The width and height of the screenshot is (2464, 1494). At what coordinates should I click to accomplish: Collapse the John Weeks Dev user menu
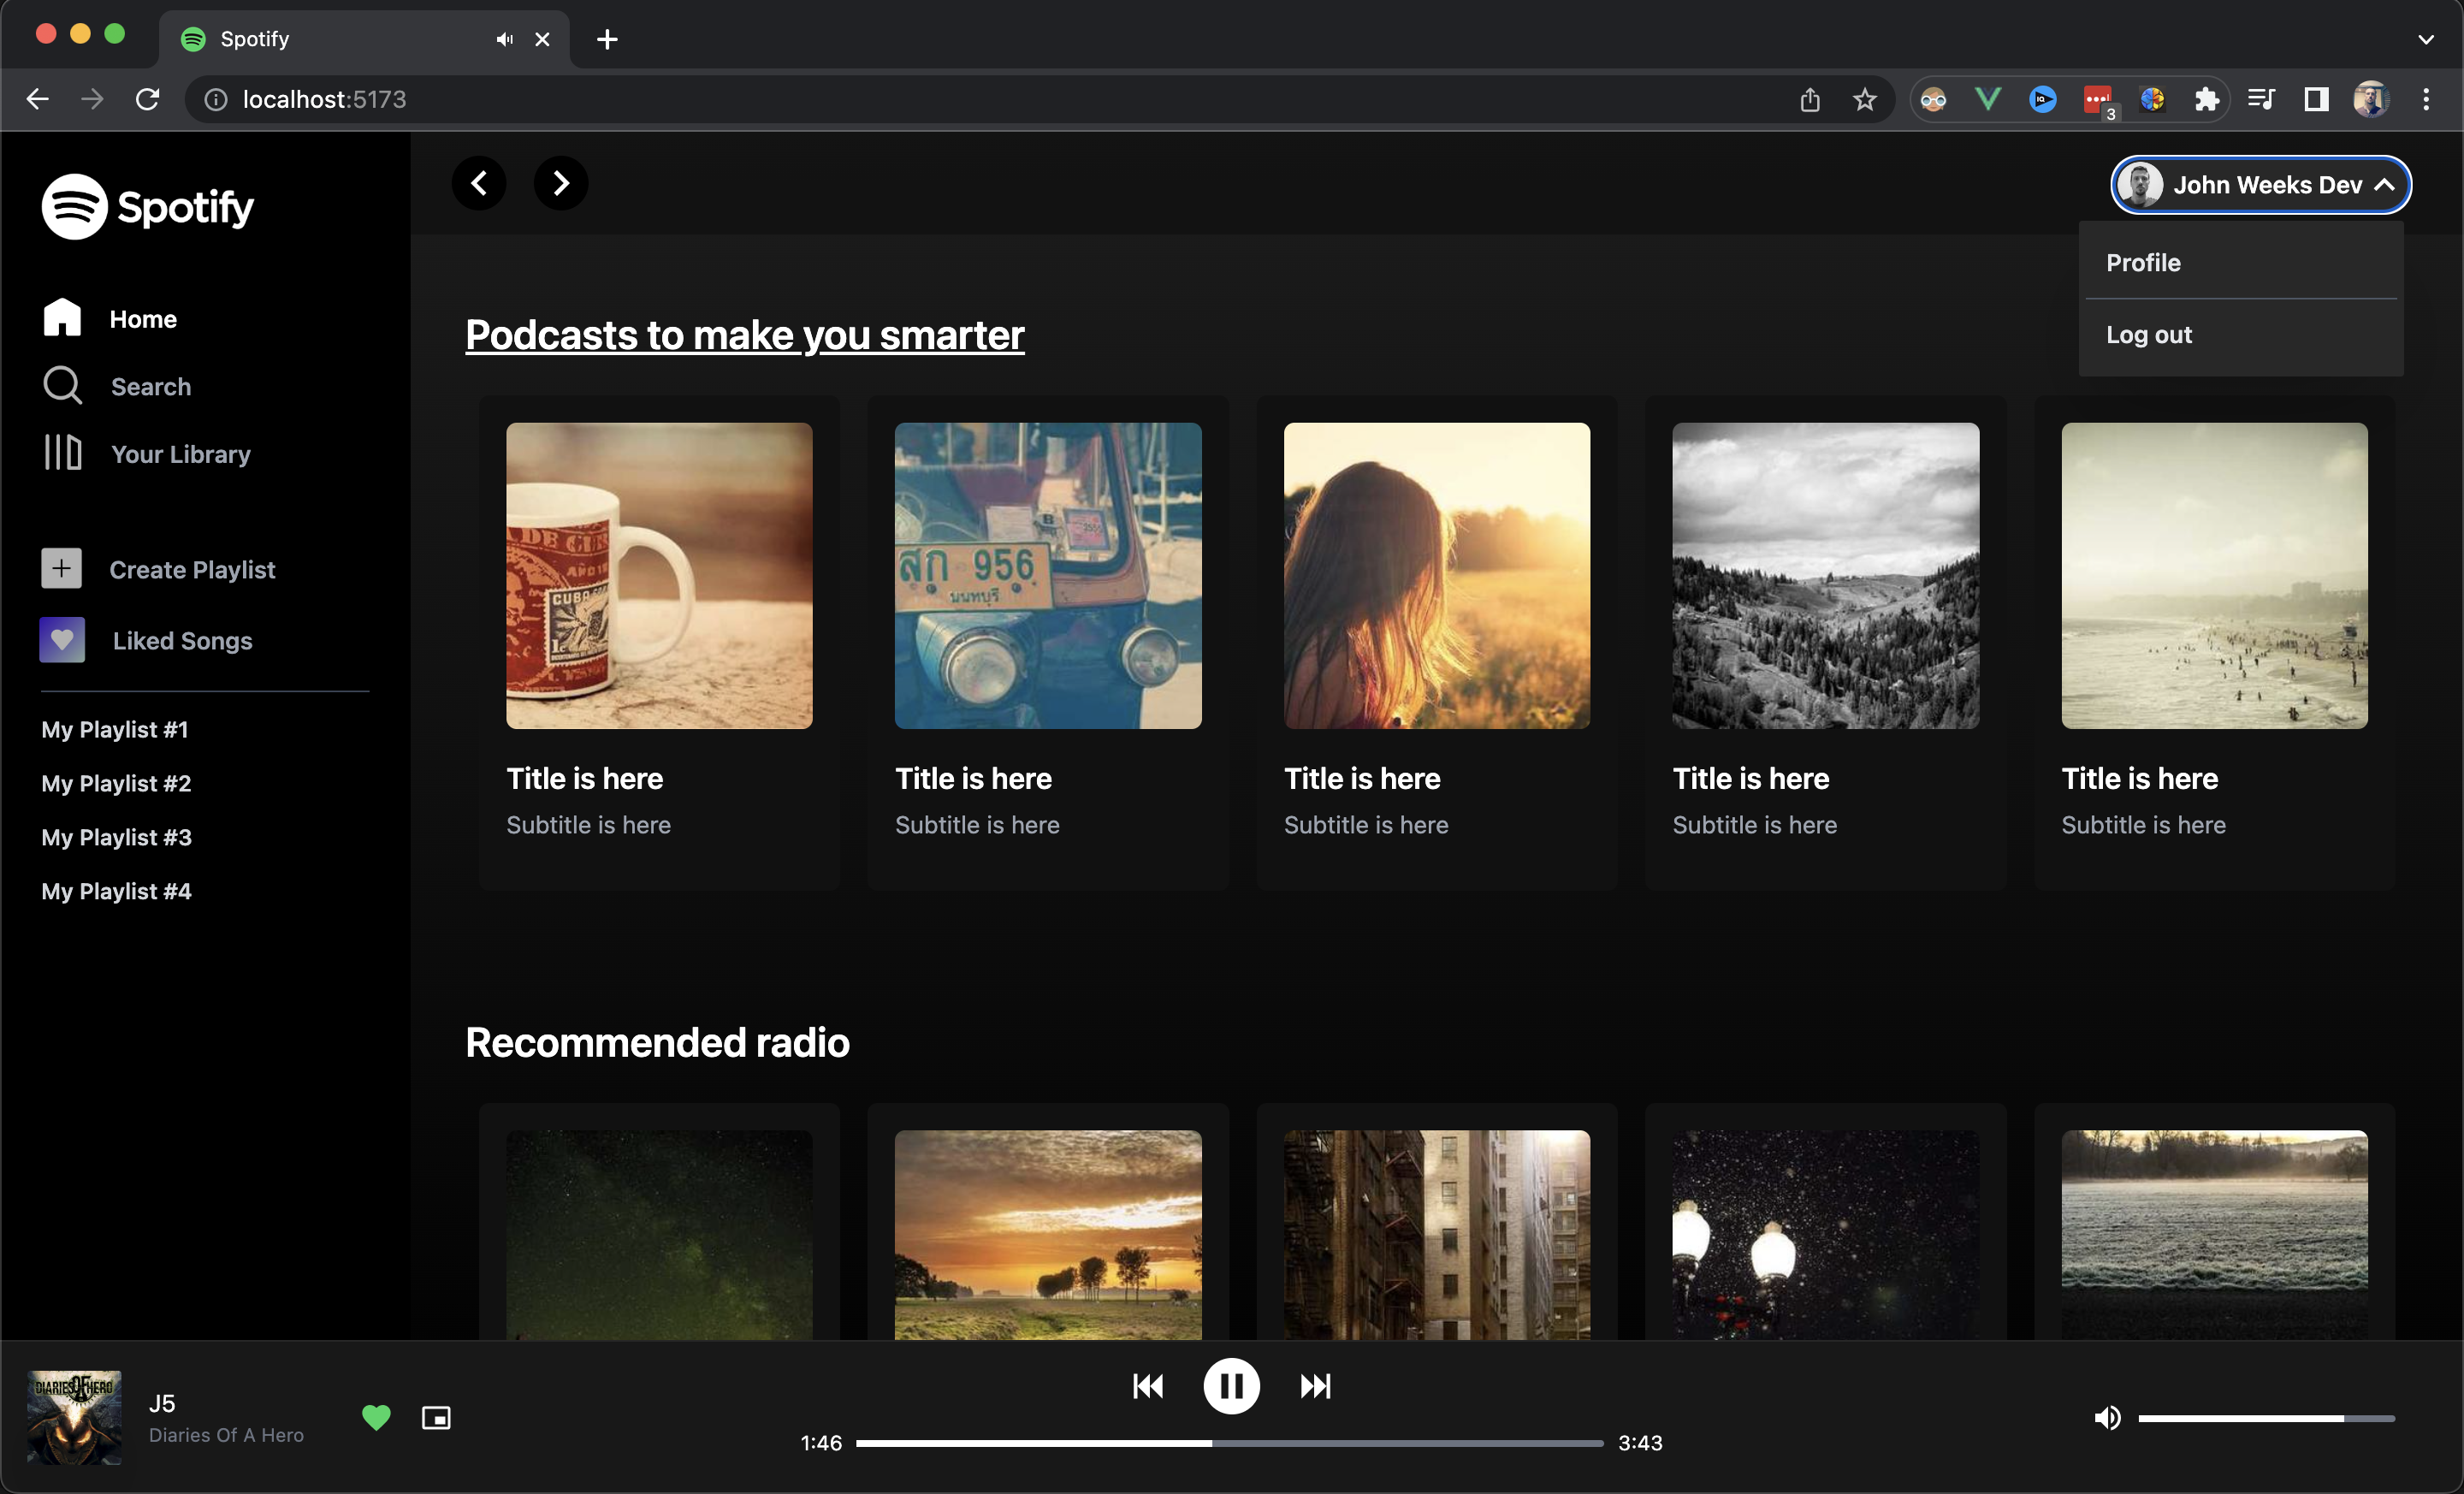[x=2261, y=185]
